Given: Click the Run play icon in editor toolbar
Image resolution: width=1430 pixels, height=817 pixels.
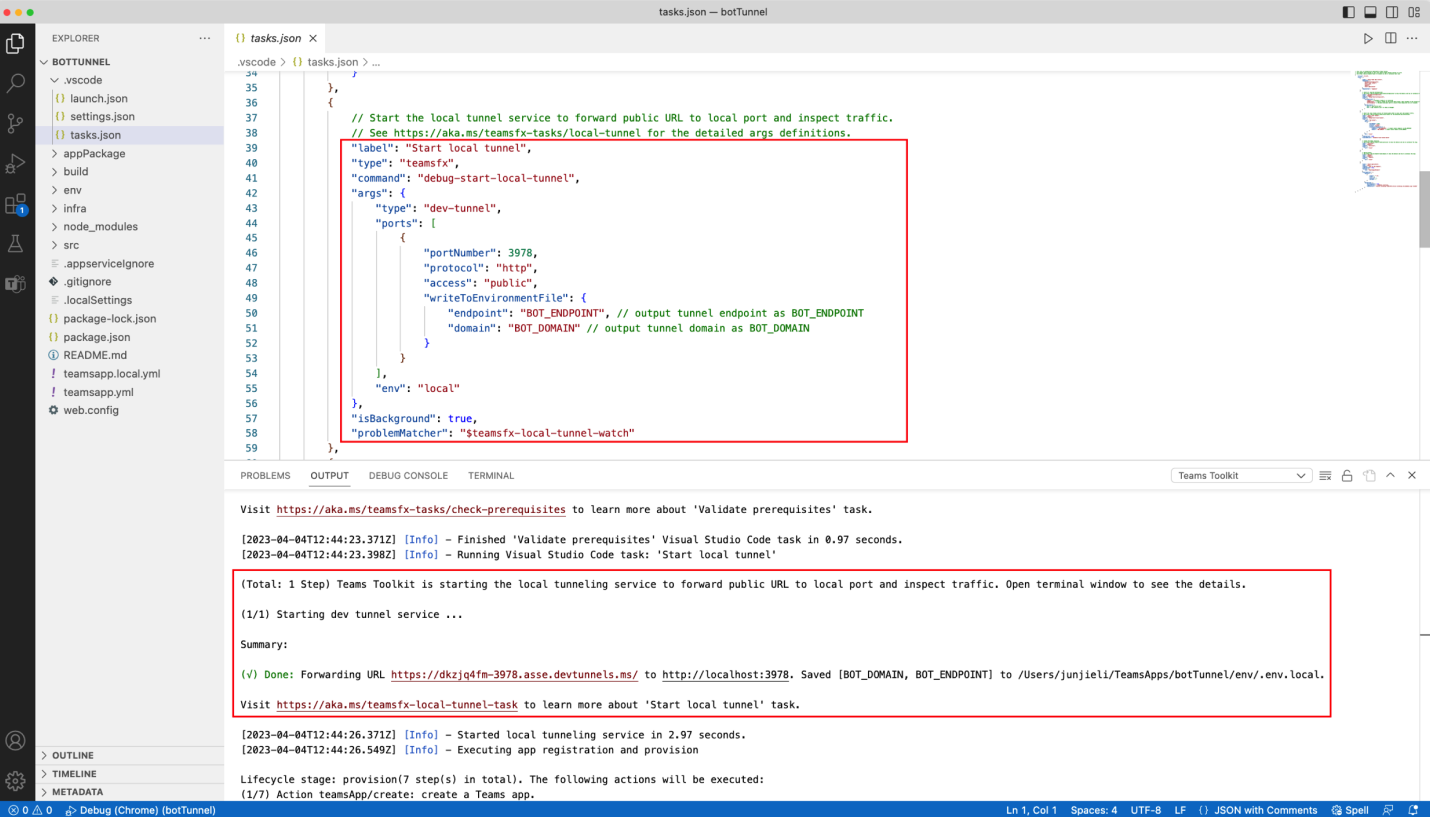Looking at the screenshot, I should (x=1368, y=38).
